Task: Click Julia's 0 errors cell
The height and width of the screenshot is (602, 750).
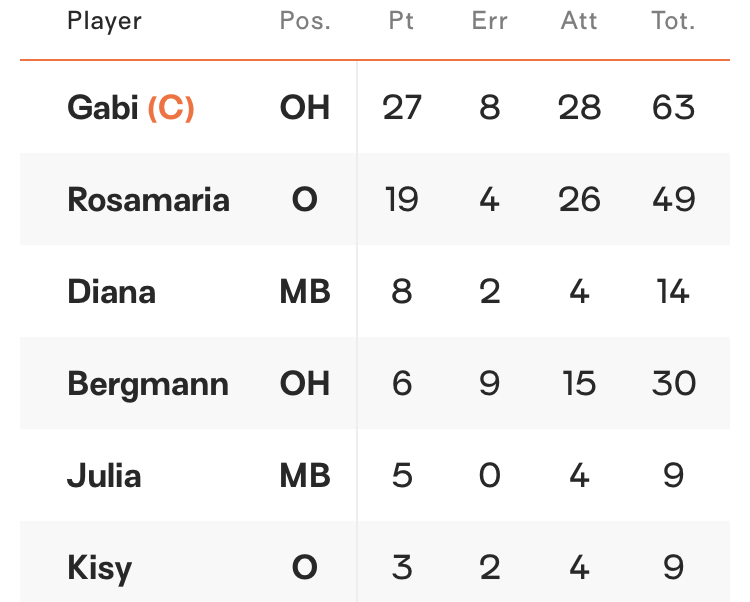Action: point(489,475)
